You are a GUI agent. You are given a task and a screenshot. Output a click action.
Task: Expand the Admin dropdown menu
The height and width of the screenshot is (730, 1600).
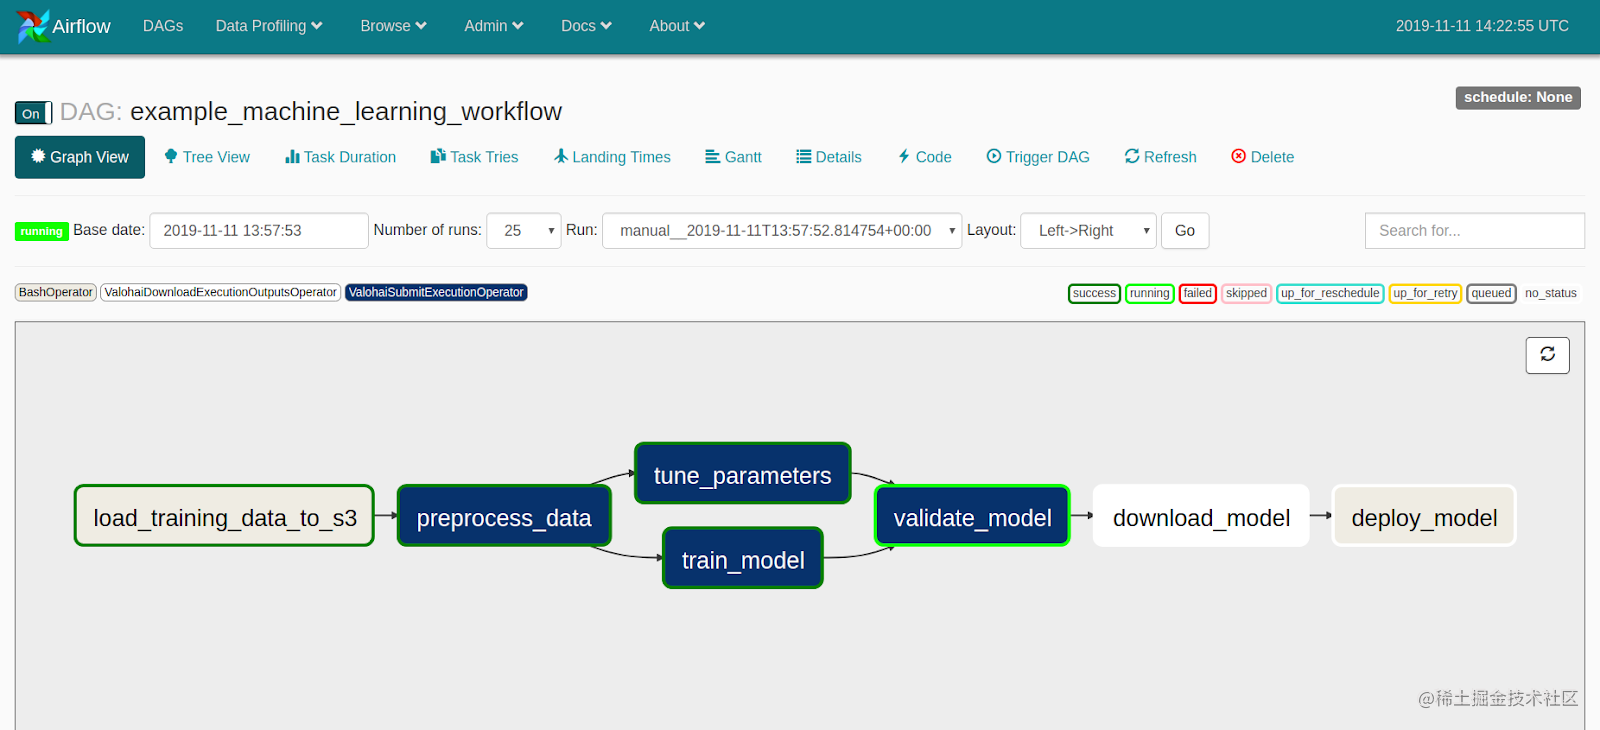[x=494, y=26]
